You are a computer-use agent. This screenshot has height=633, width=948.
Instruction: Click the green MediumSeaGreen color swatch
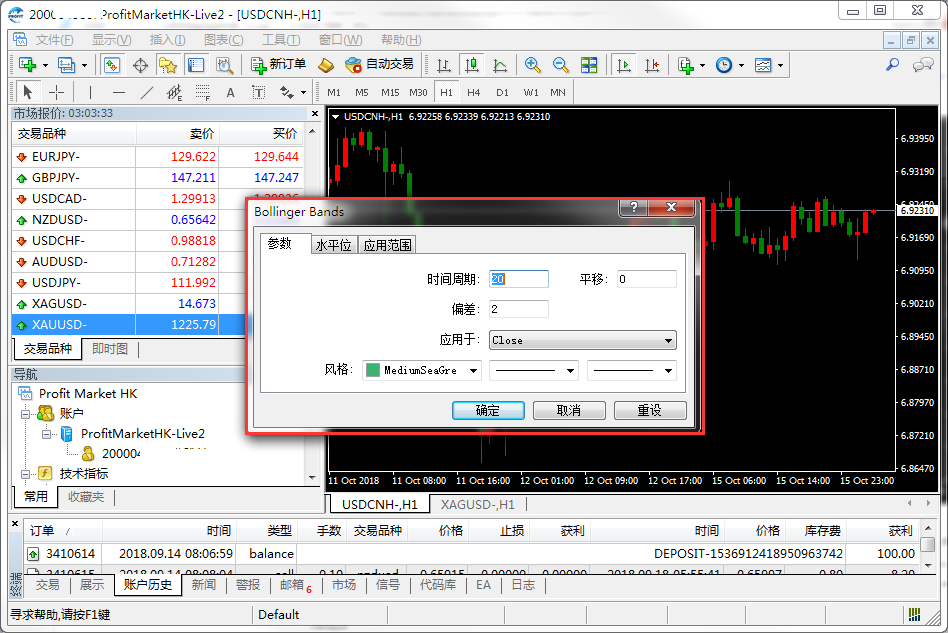click(x=373, y=371)
